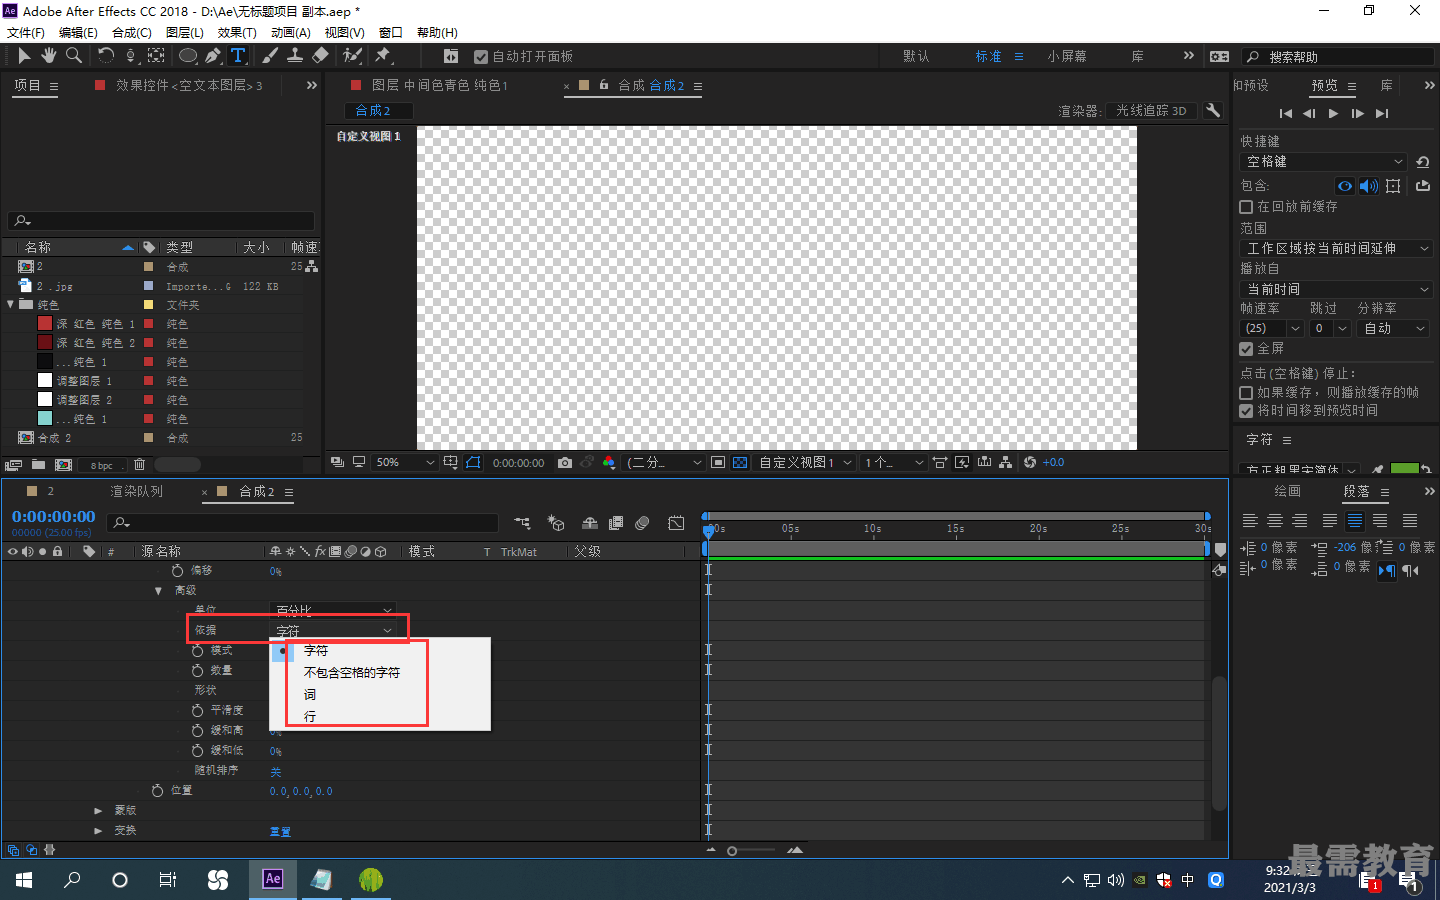This screenshot has width=1440, height=900.
Task: Enable 如果缓存，则播放缓存的帧 checkbox
Action: point(1246,393)
